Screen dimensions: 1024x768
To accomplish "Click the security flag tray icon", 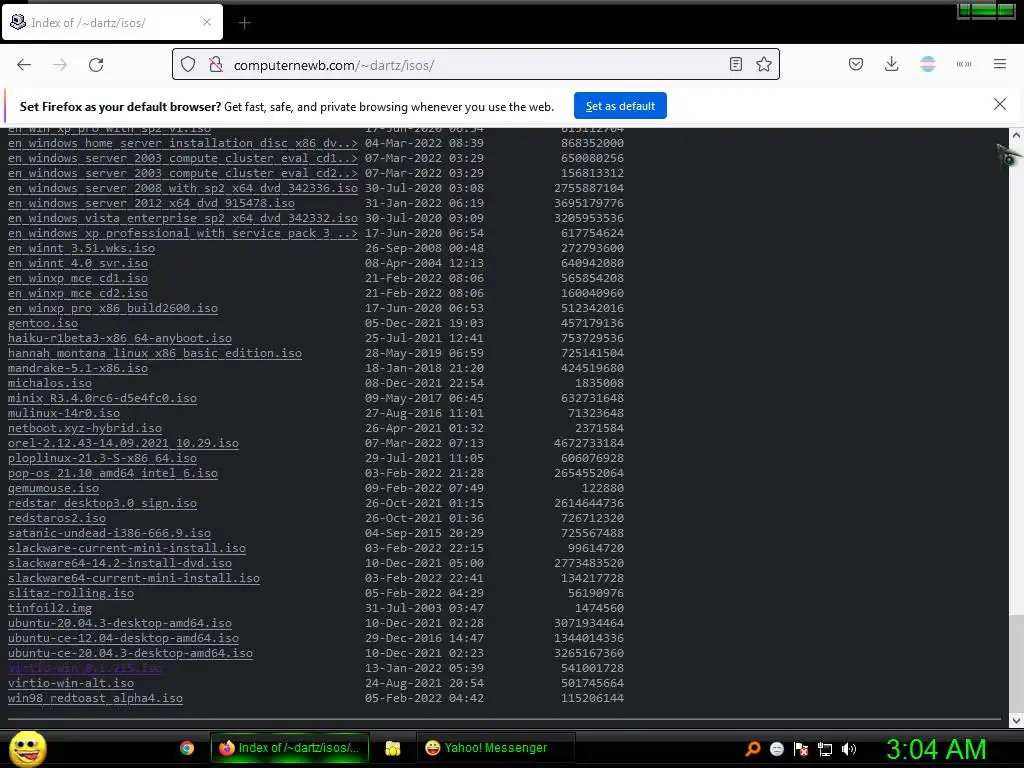I will pyautogui.click(x=801, y=749).
